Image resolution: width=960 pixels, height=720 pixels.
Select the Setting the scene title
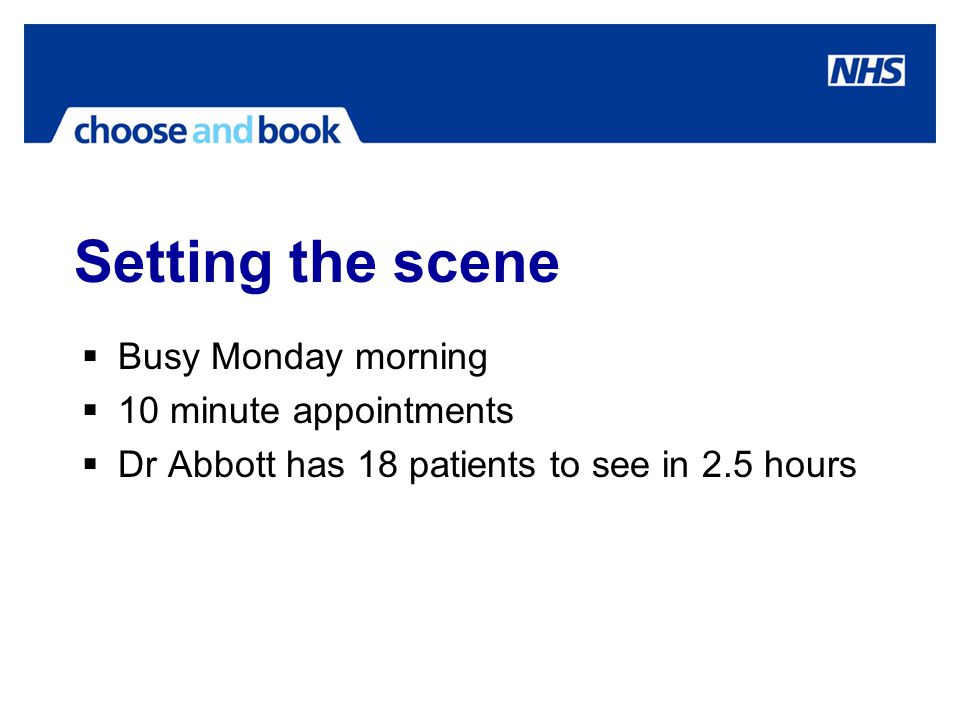(x=317, y=263)
